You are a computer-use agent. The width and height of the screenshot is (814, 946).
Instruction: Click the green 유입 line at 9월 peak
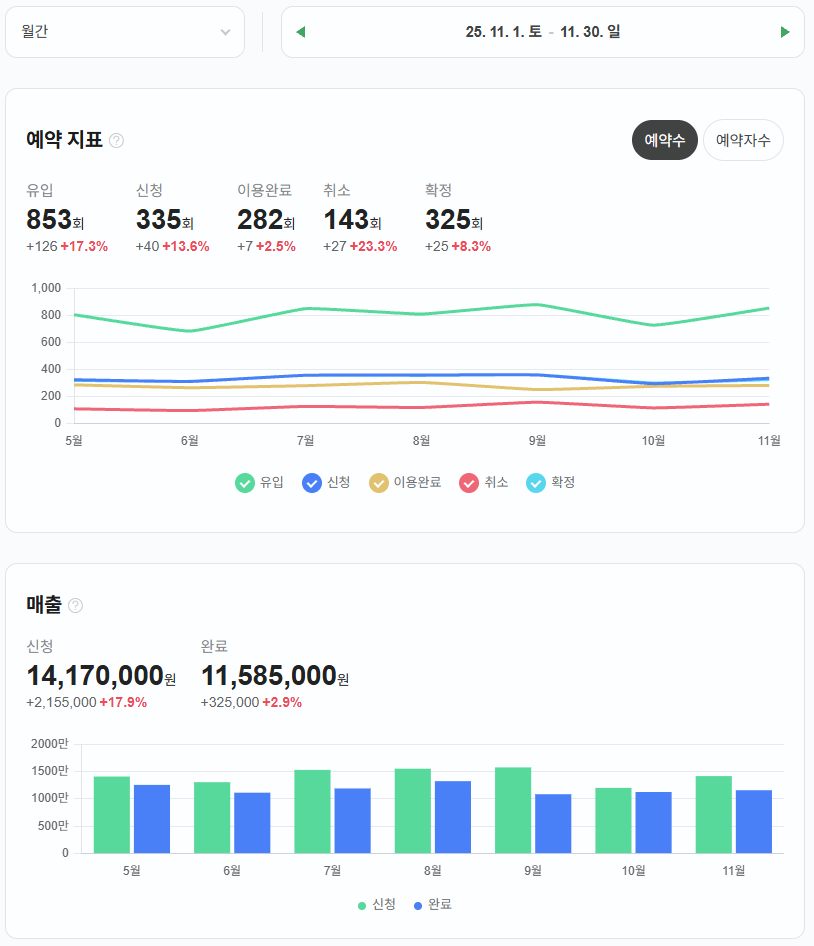pyautogui.click(x=537, y=305)
